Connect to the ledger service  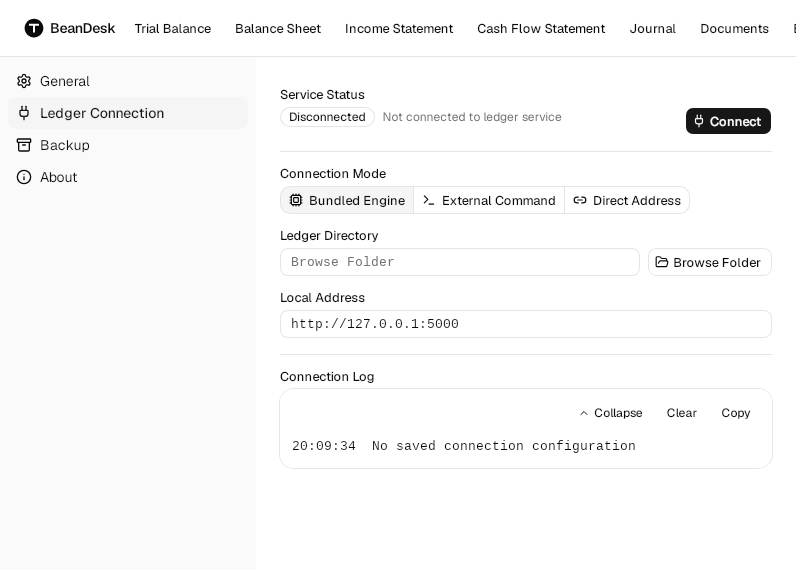point(728,121)
